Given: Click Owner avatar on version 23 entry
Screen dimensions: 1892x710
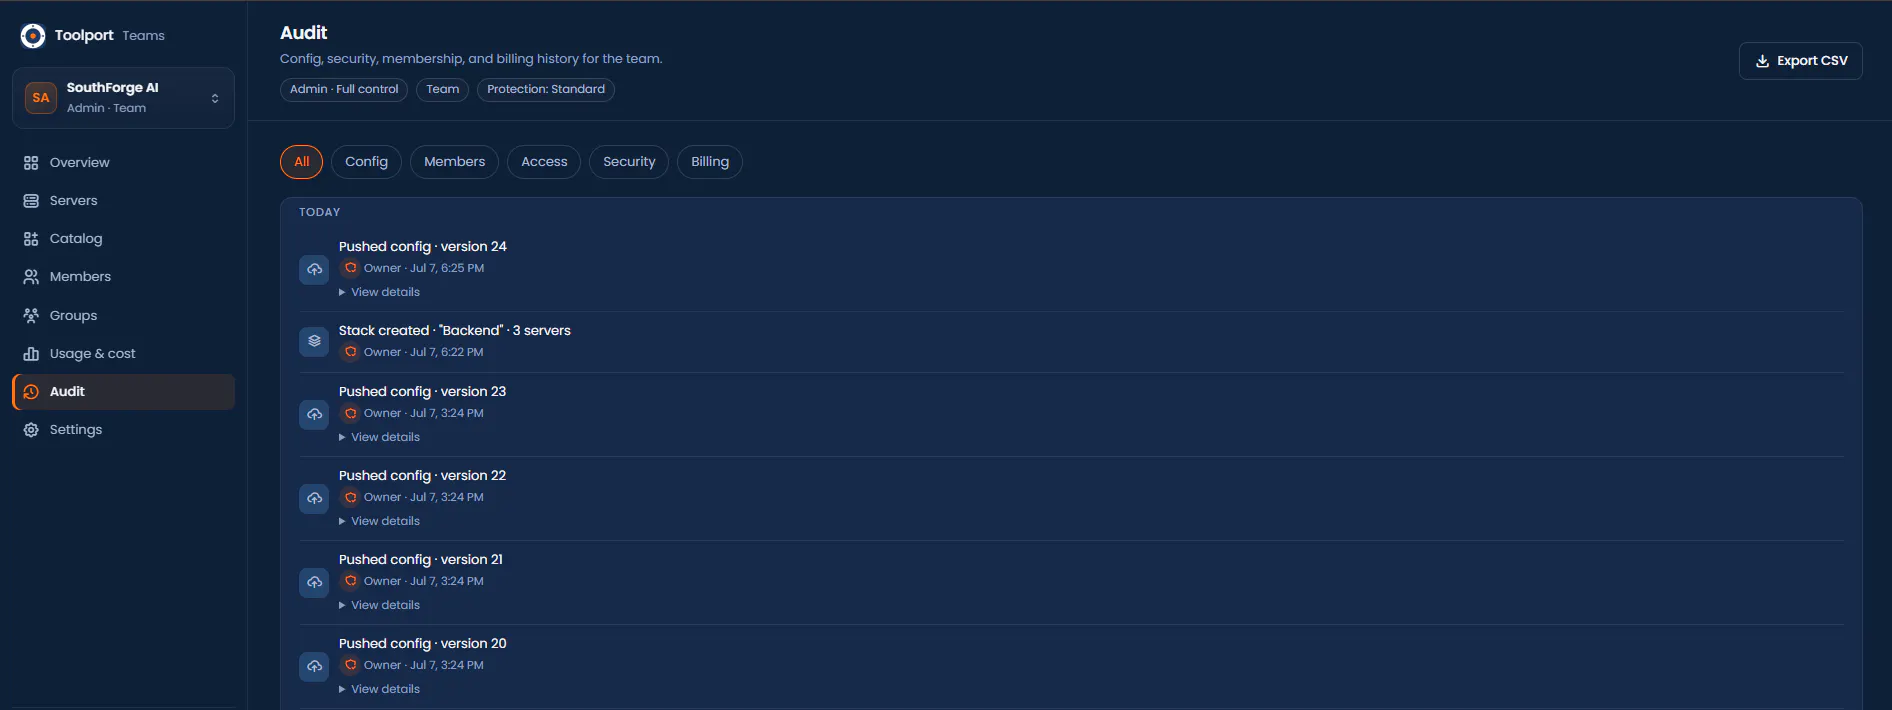Looking at the screenshot, I should [350, 414].
